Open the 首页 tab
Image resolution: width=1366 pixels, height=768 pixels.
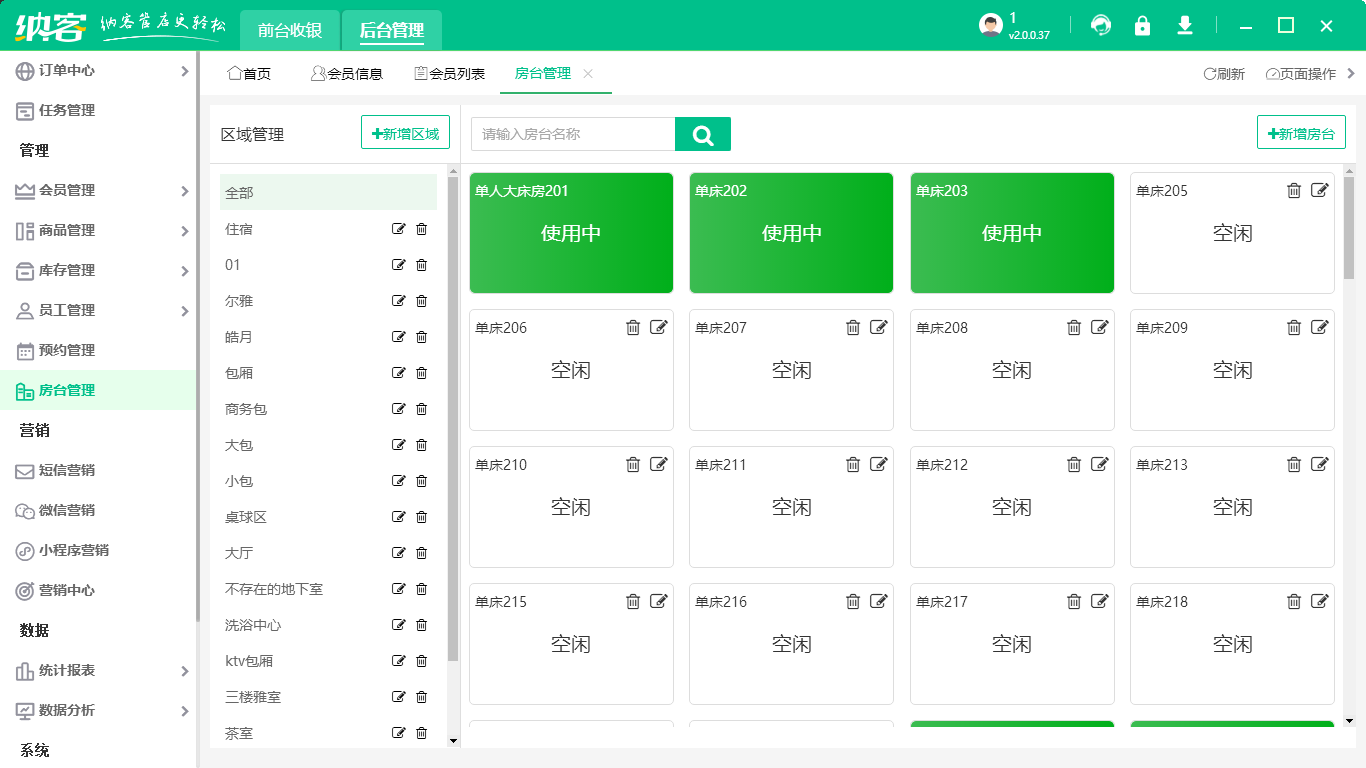click(249, 74)
